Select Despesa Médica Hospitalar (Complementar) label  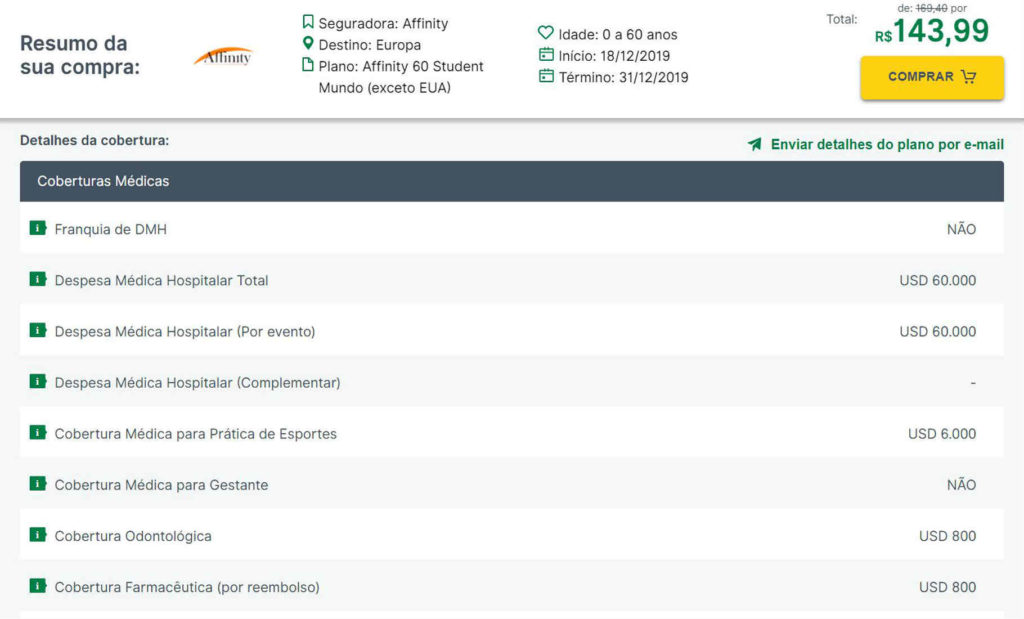197,383
